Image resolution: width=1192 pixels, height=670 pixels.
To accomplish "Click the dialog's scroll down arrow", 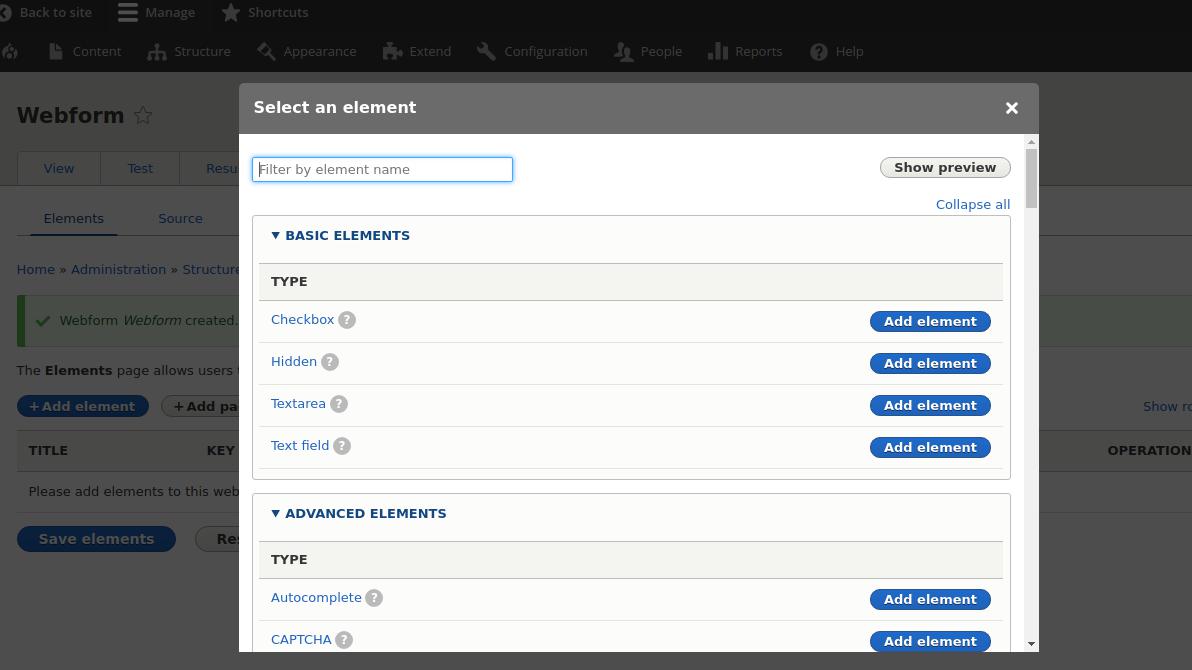I will (x=1031, y=644).
